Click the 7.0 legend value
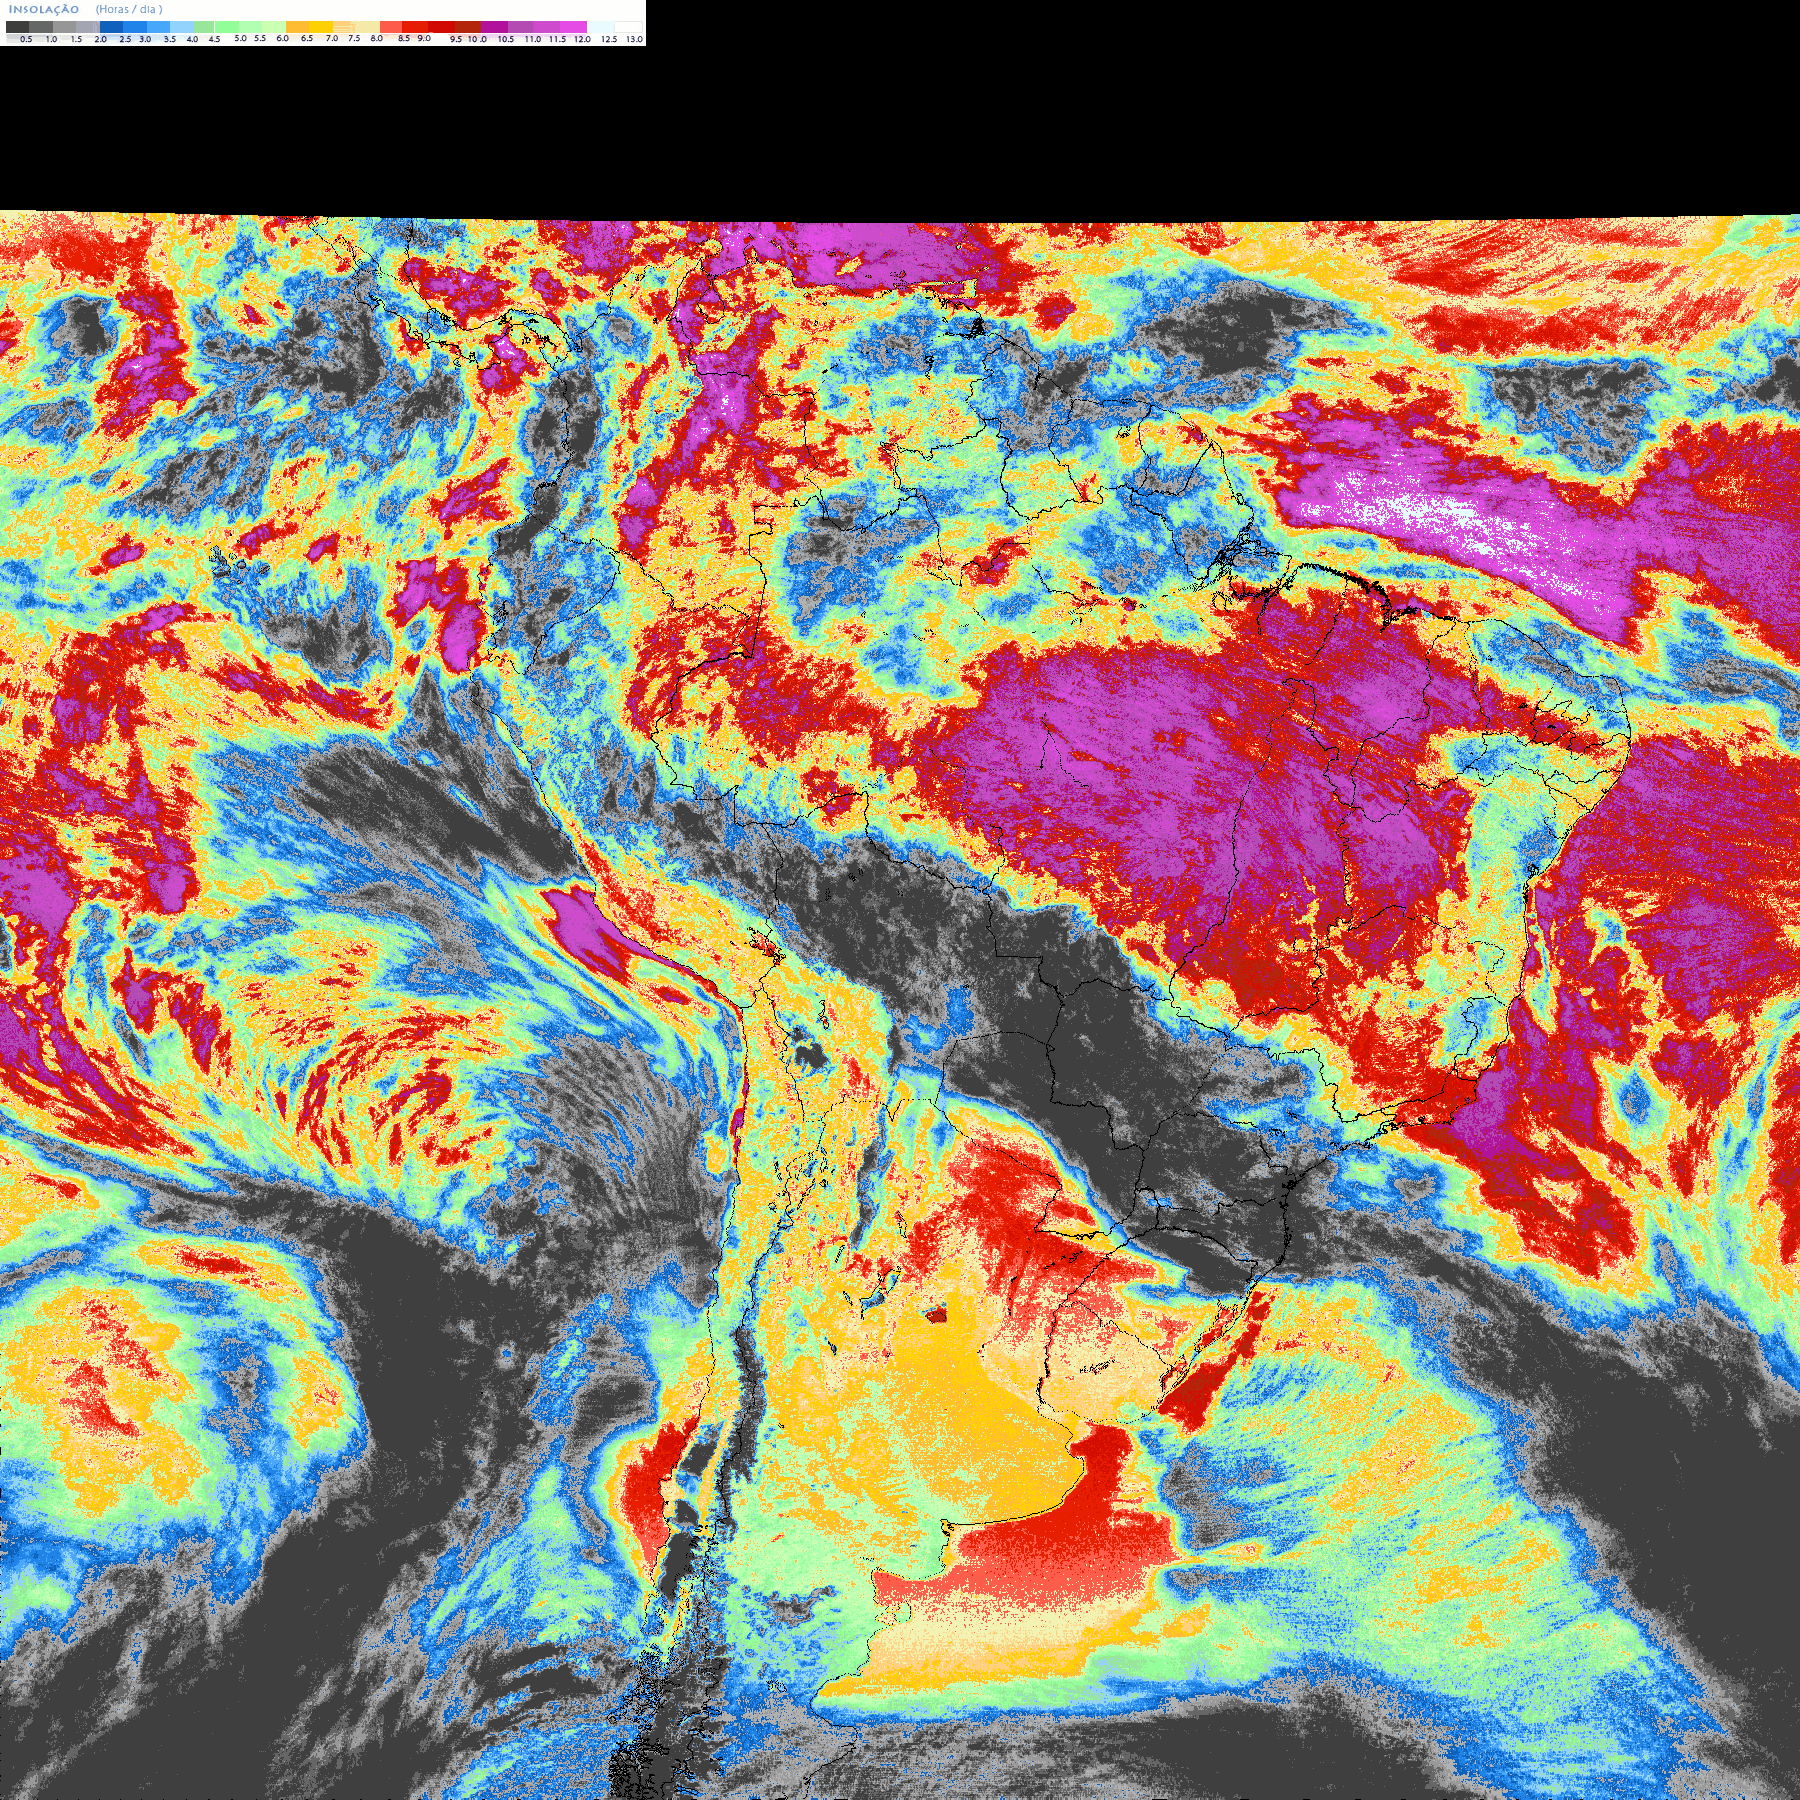The width and height of the screenshot is (1800, 1800). [332, 38]
